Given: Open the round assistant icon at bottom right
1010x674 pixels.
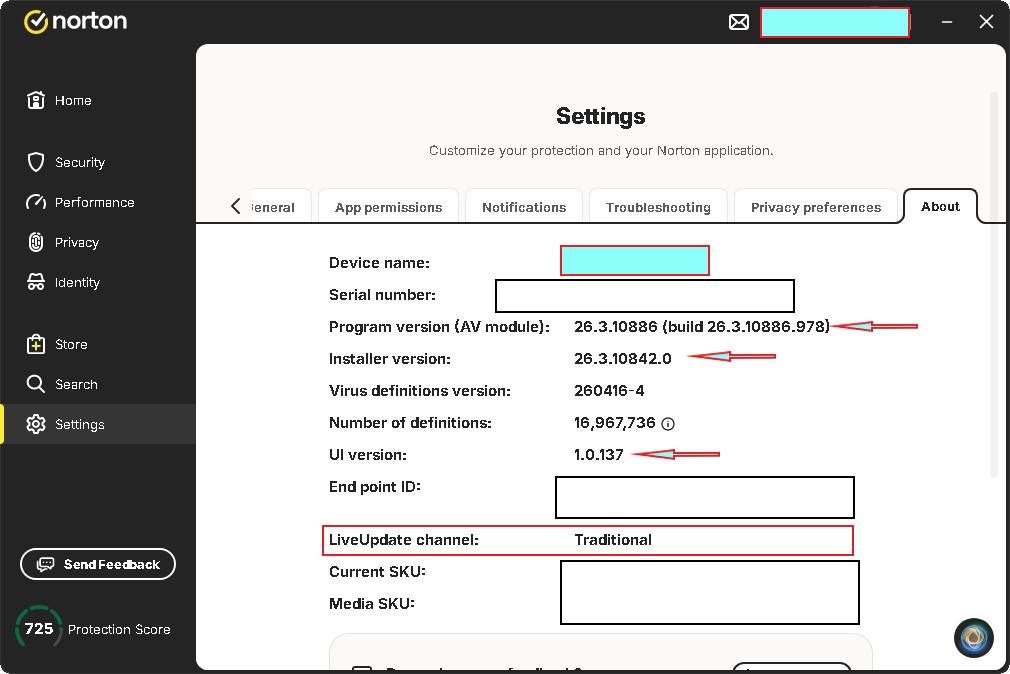Looking at the screenshot, I should click(x=973, y=637).
